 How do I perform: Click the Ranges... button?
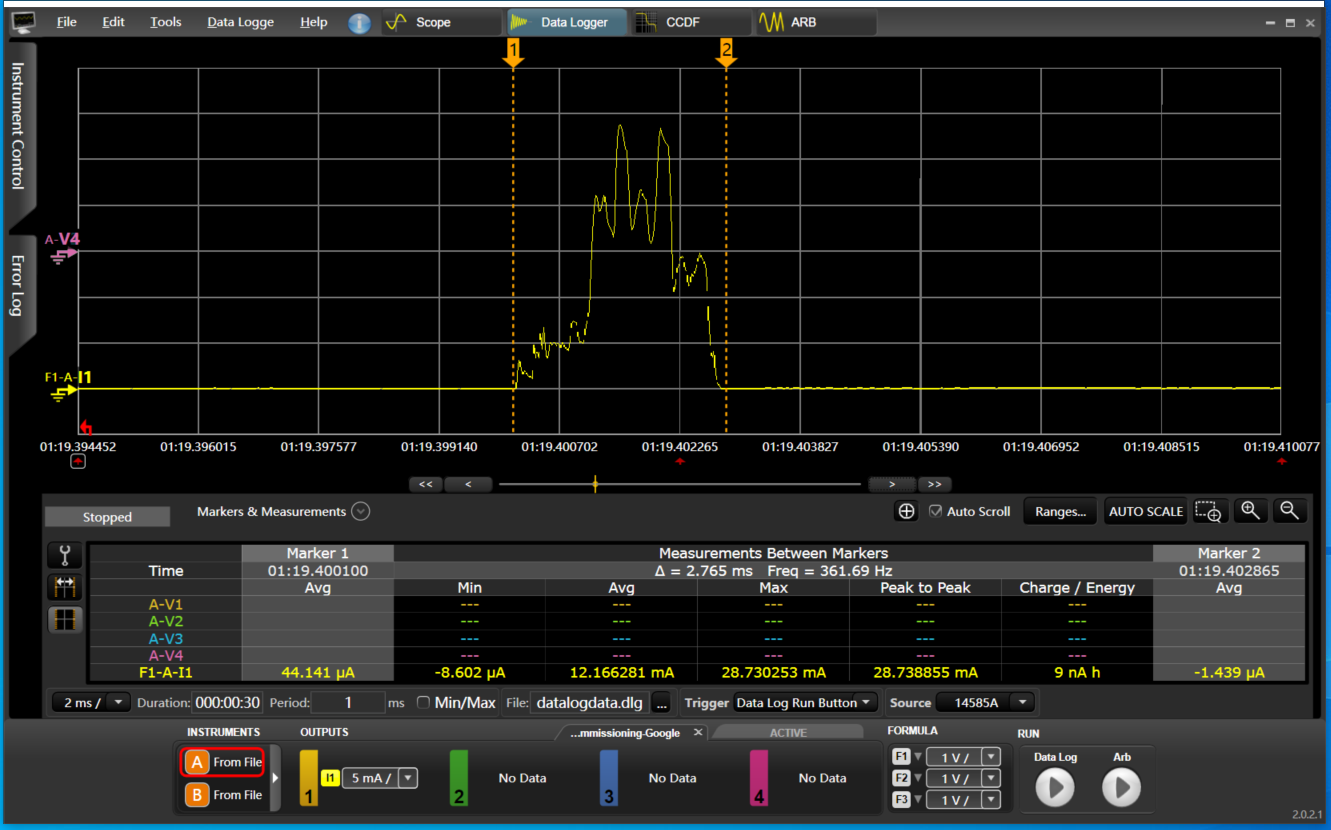[1060, 511]
